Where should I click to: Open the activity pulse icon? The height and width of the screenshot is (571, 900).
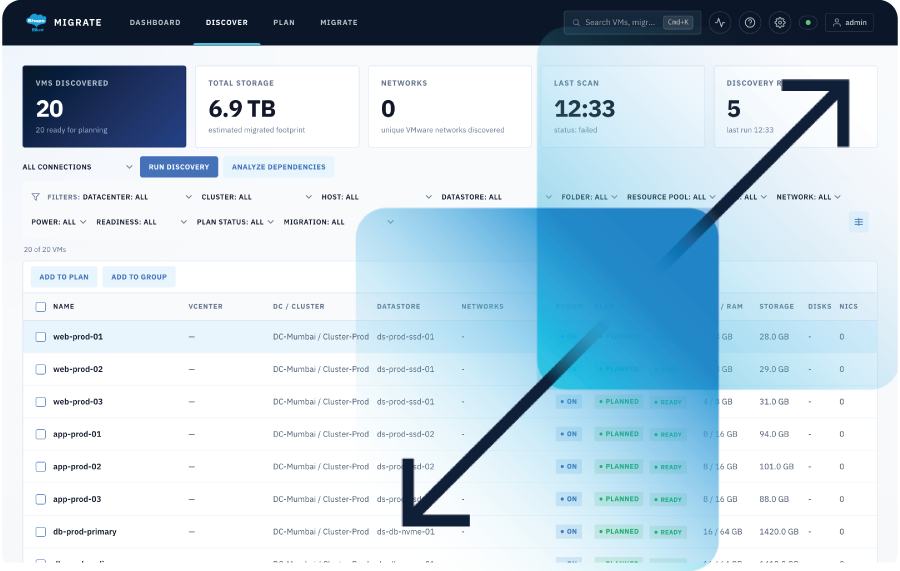pyautogui.click(x=720, y=22)
